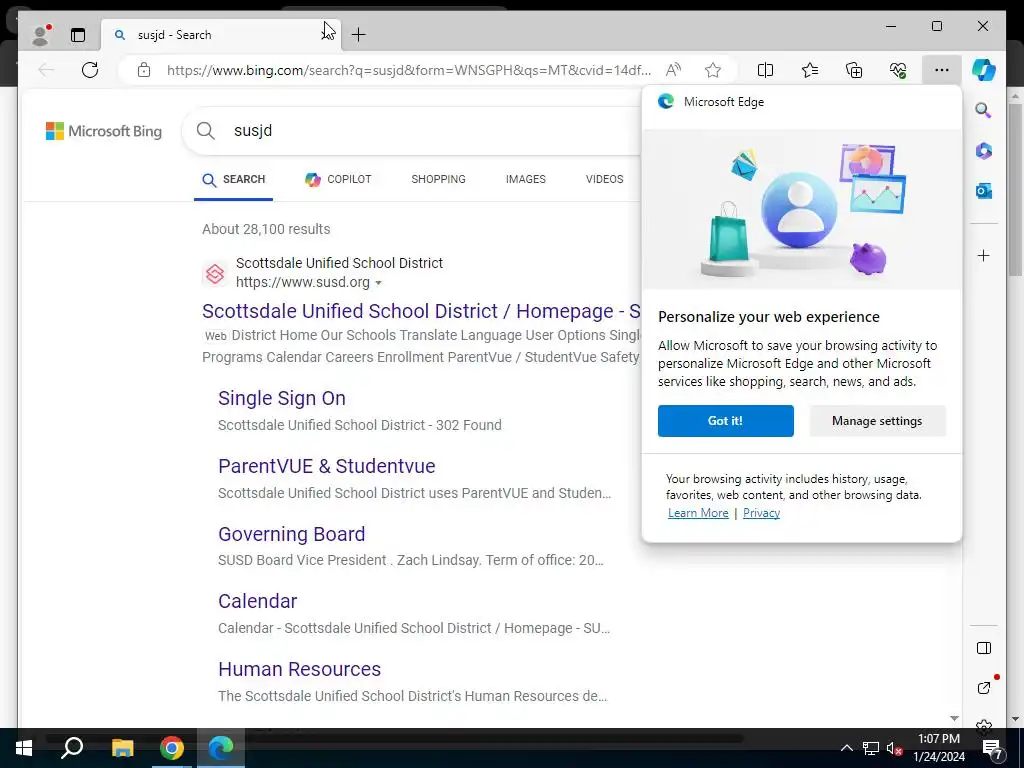
Task: Start Read aloud from address bar
Action: point(673,70)
